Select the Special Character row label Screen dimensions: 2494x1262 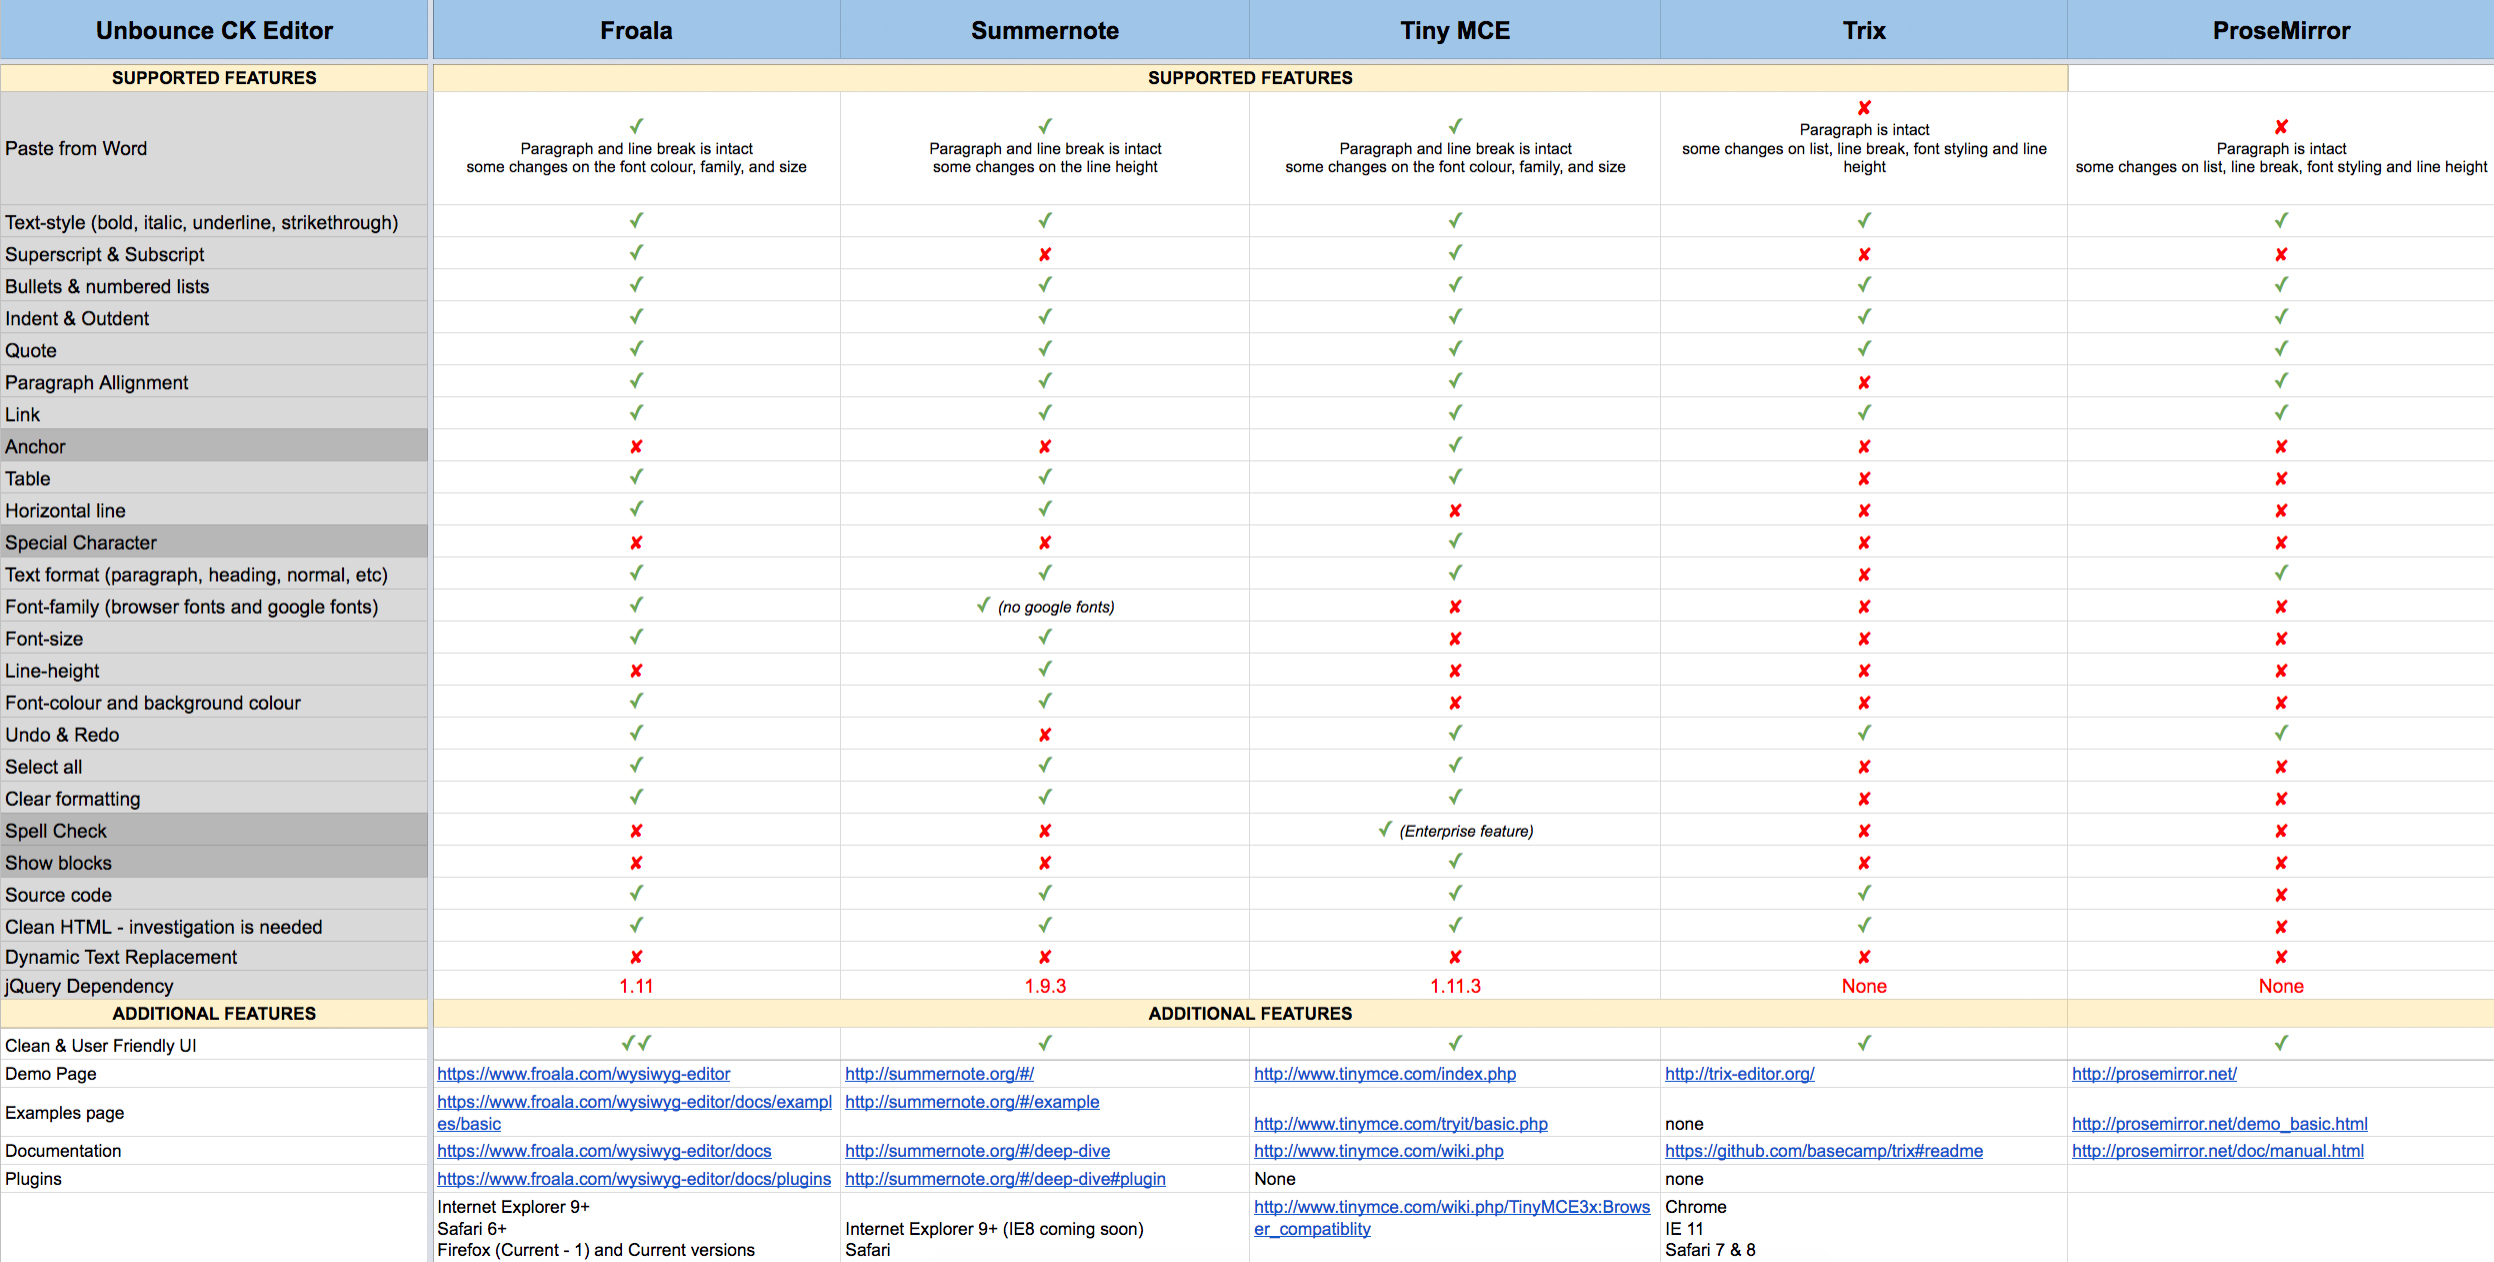click(81, 543)
